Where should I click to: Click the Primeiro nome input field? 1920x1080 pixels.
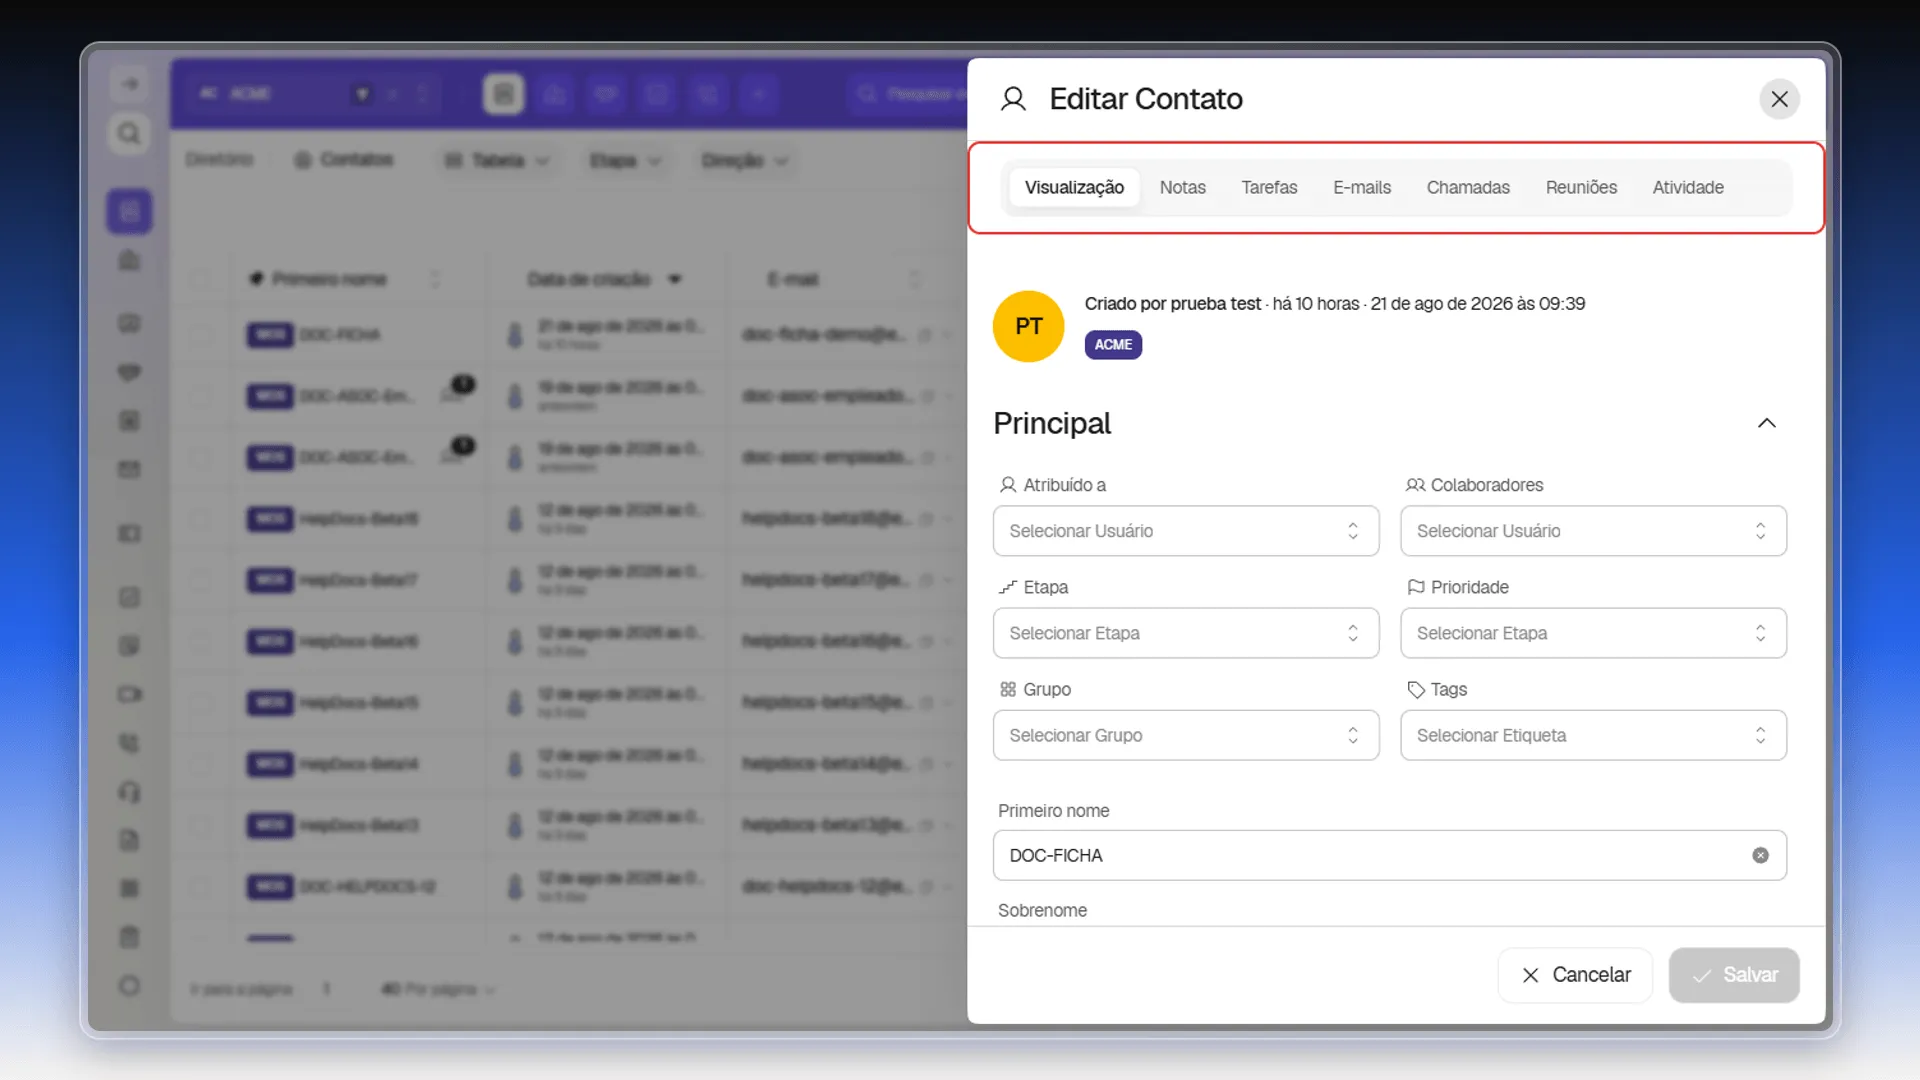click(1389, 855)
